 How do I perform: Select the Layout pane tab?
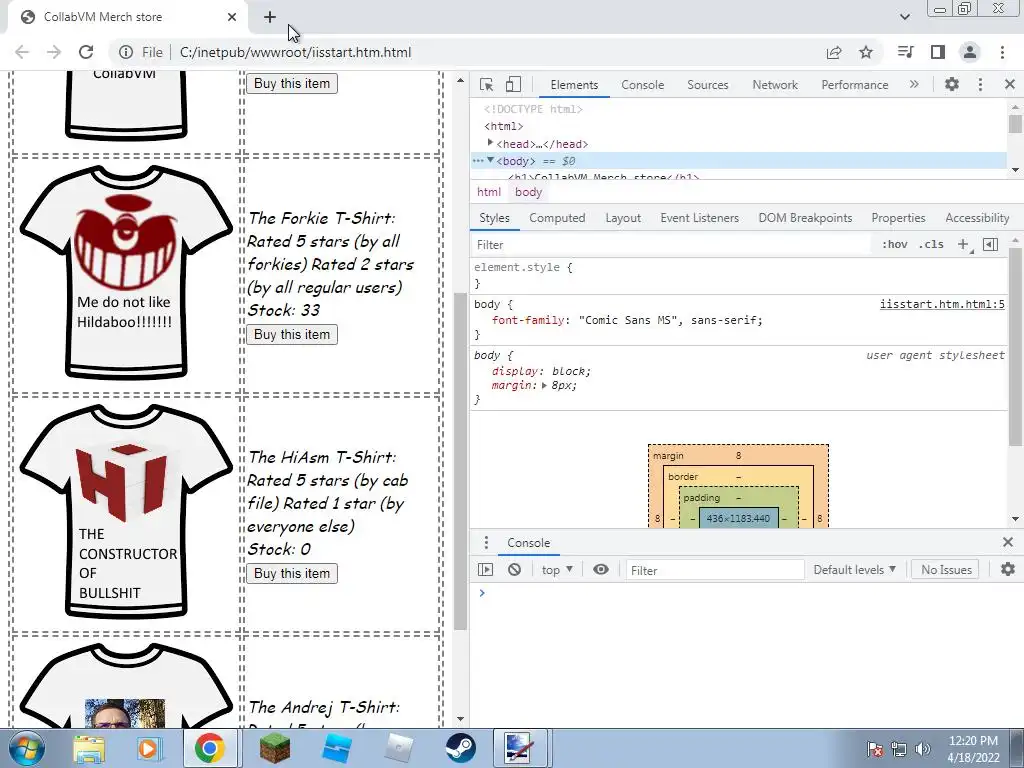point(623,218)
